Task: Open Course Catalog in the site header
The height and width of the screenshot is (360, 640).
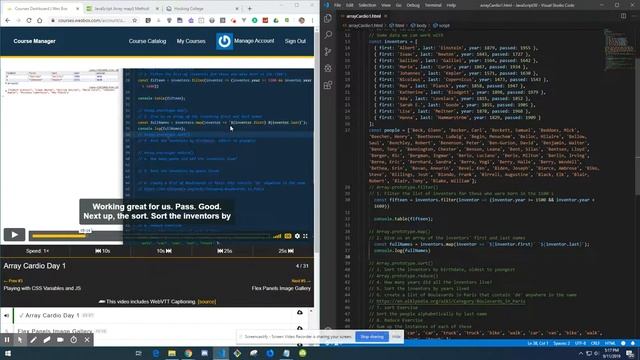Action: 147,41
